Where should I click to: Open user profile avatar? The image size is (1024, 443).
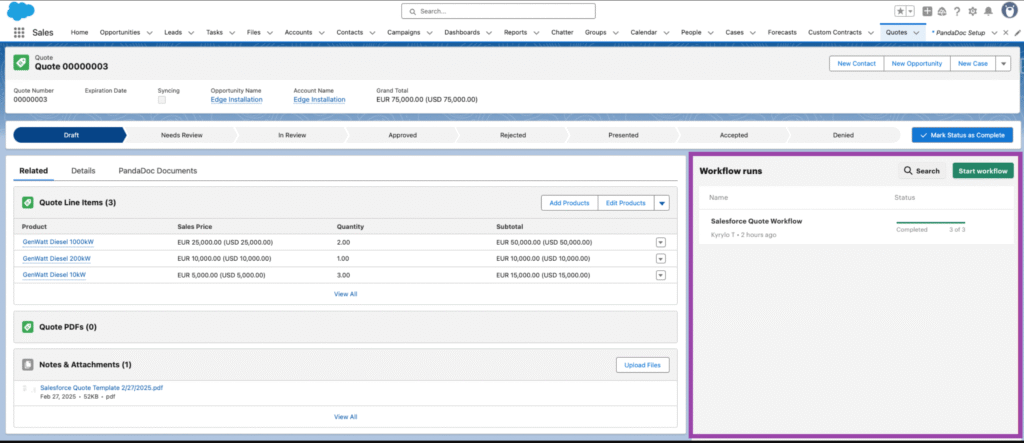coord(1010,10)
